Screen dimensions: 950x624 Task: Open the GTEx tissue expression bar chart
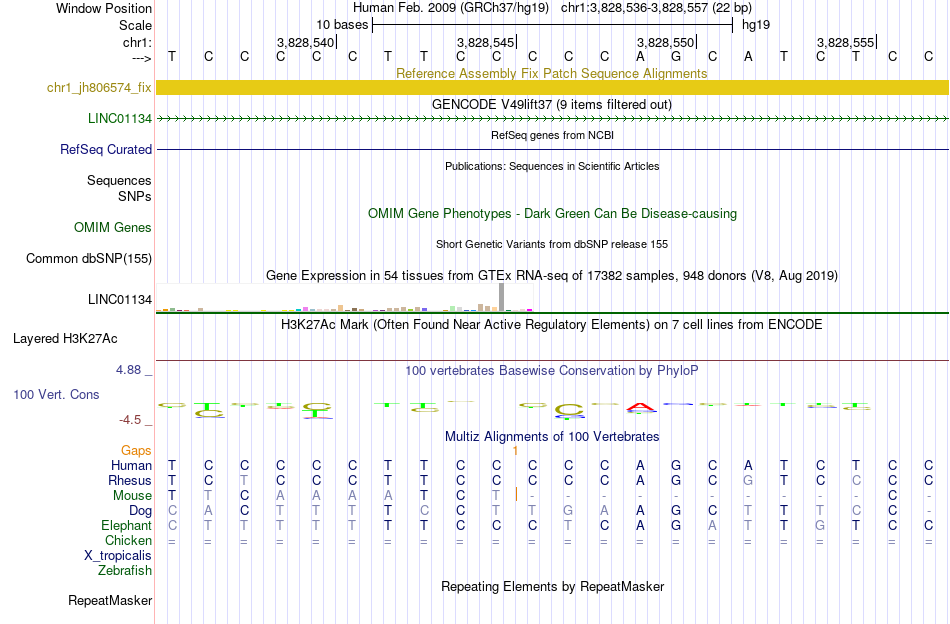[344, 298]
